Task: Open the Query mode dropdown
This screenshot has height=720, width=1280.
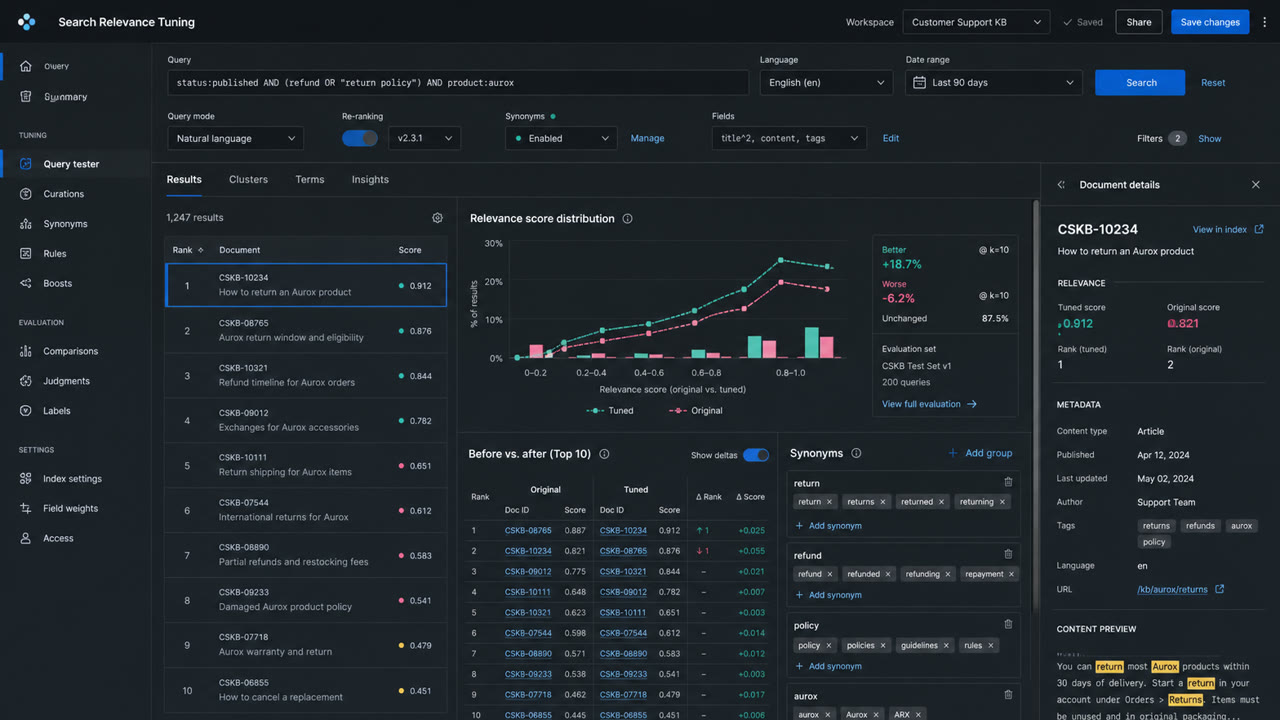Action: point(235,138)
